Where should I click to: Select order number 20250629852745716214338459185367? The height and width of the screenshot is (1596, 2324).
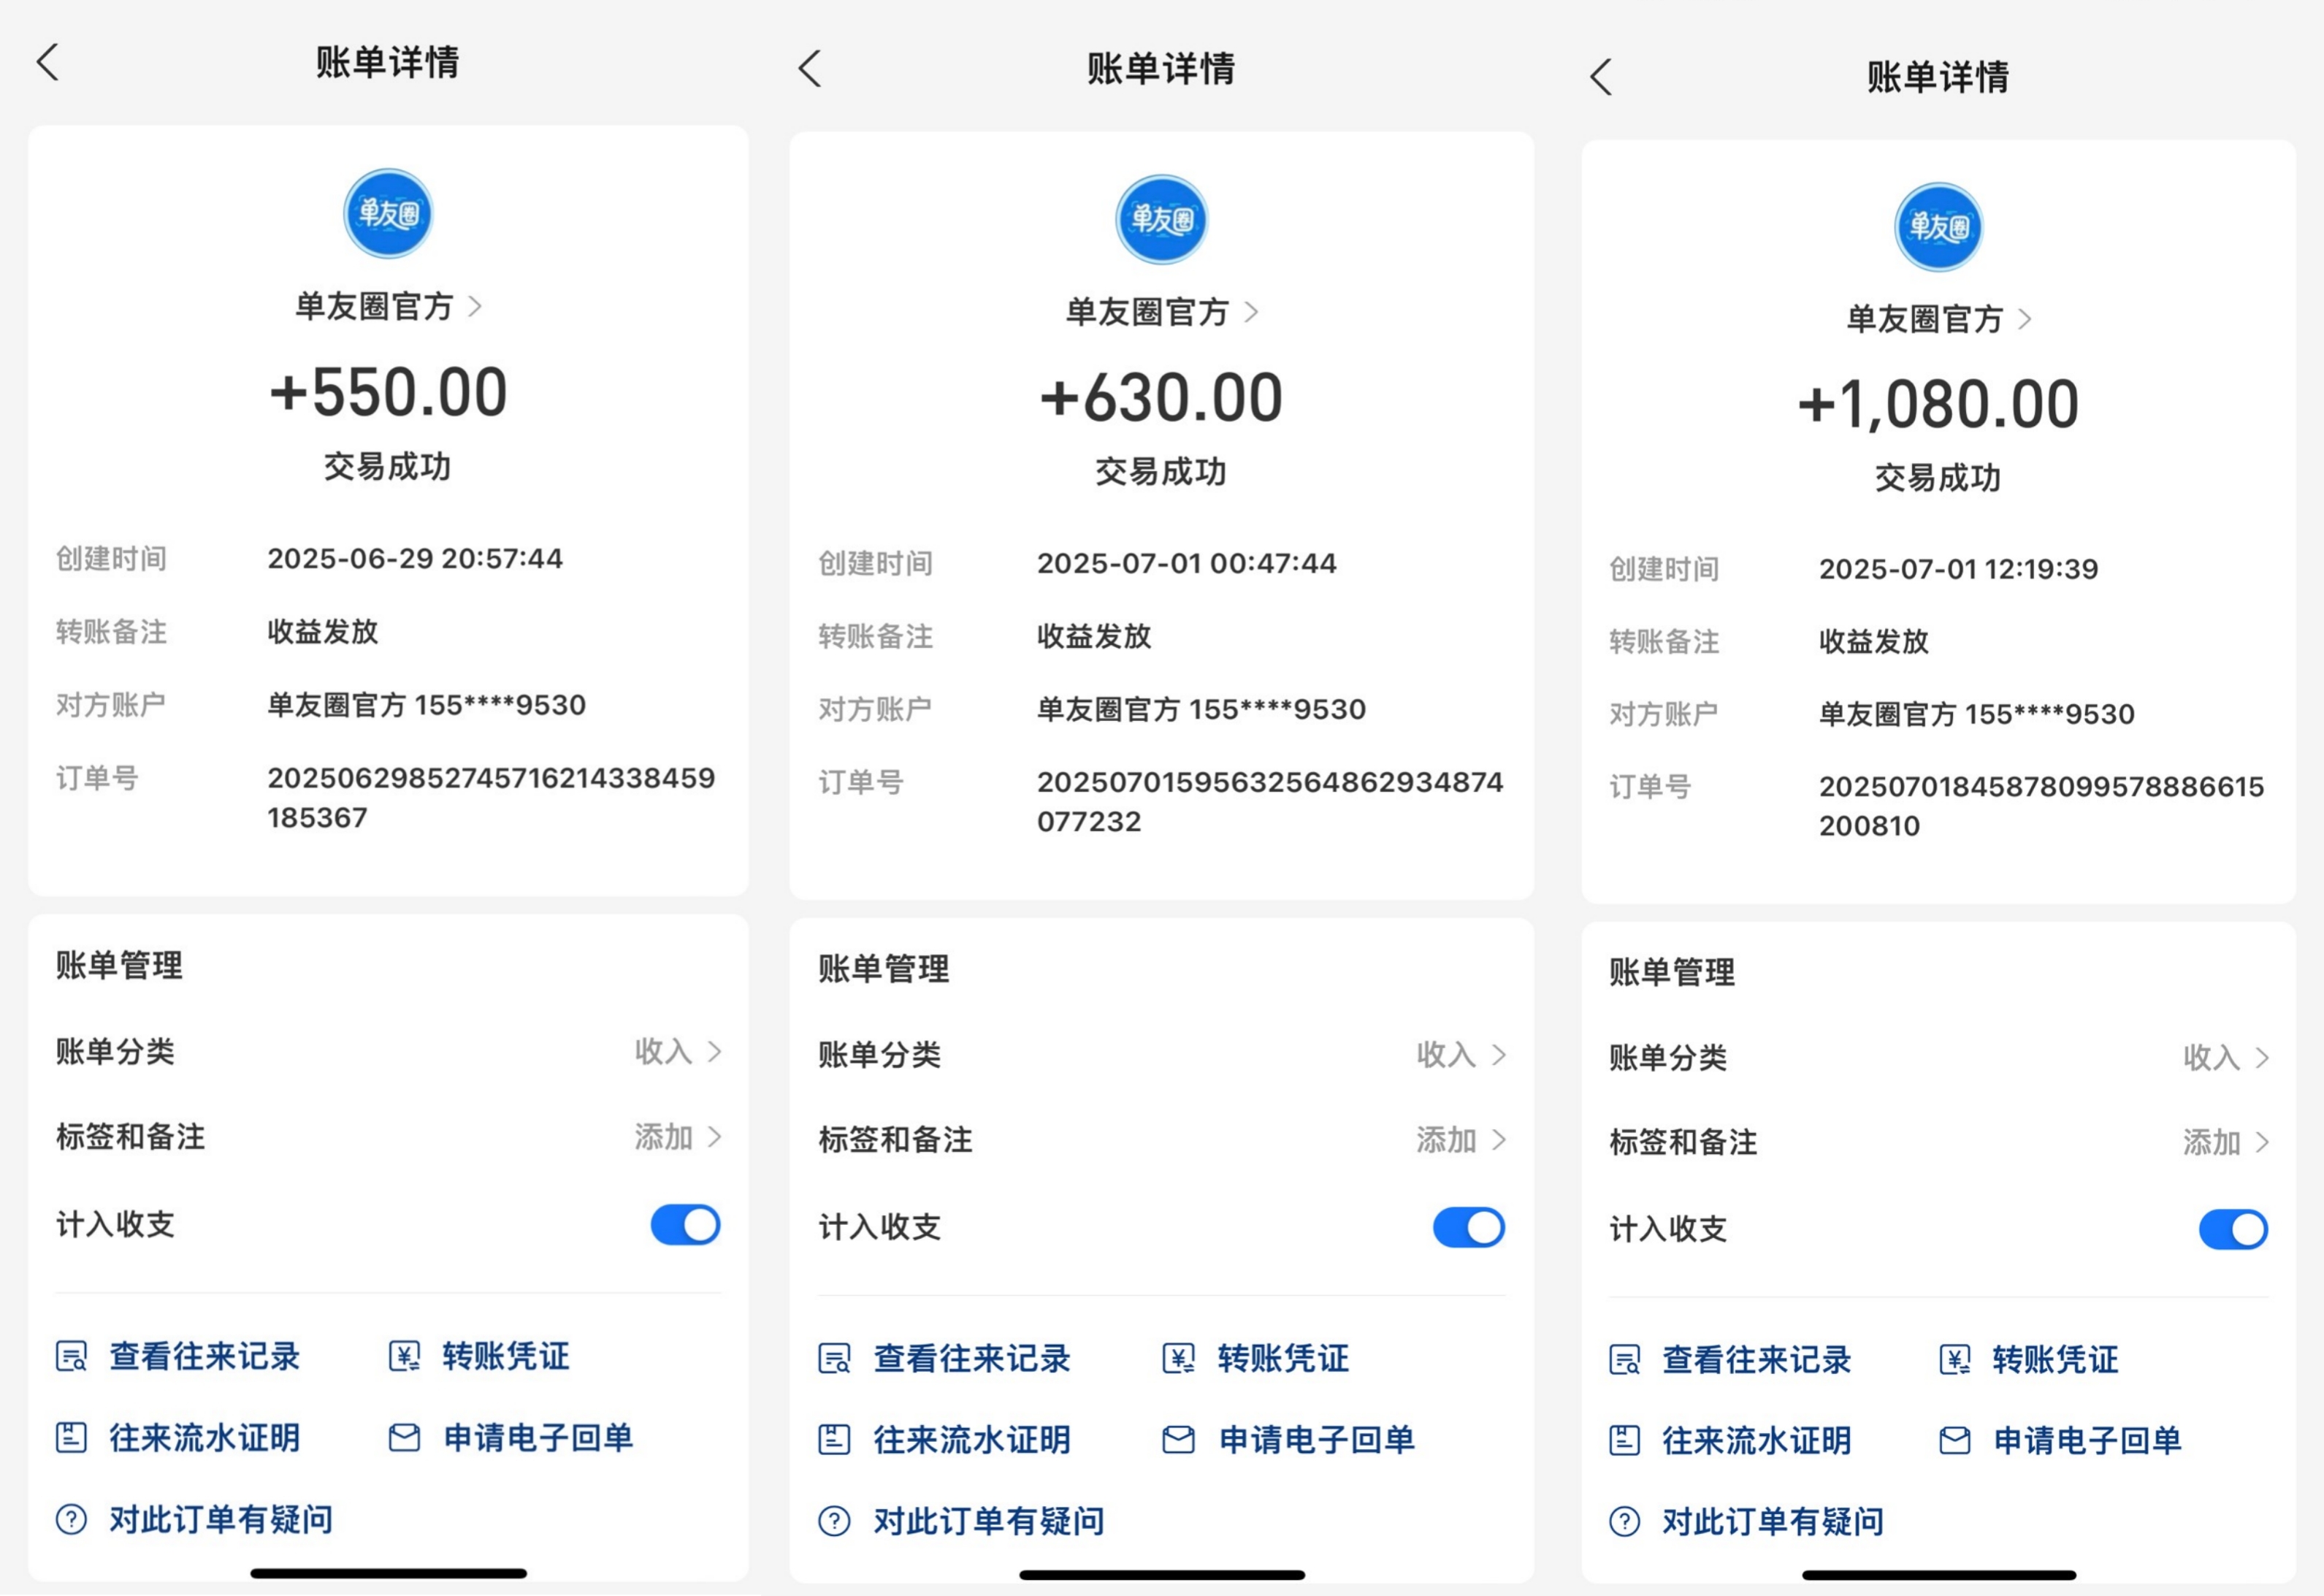[491, 798]
